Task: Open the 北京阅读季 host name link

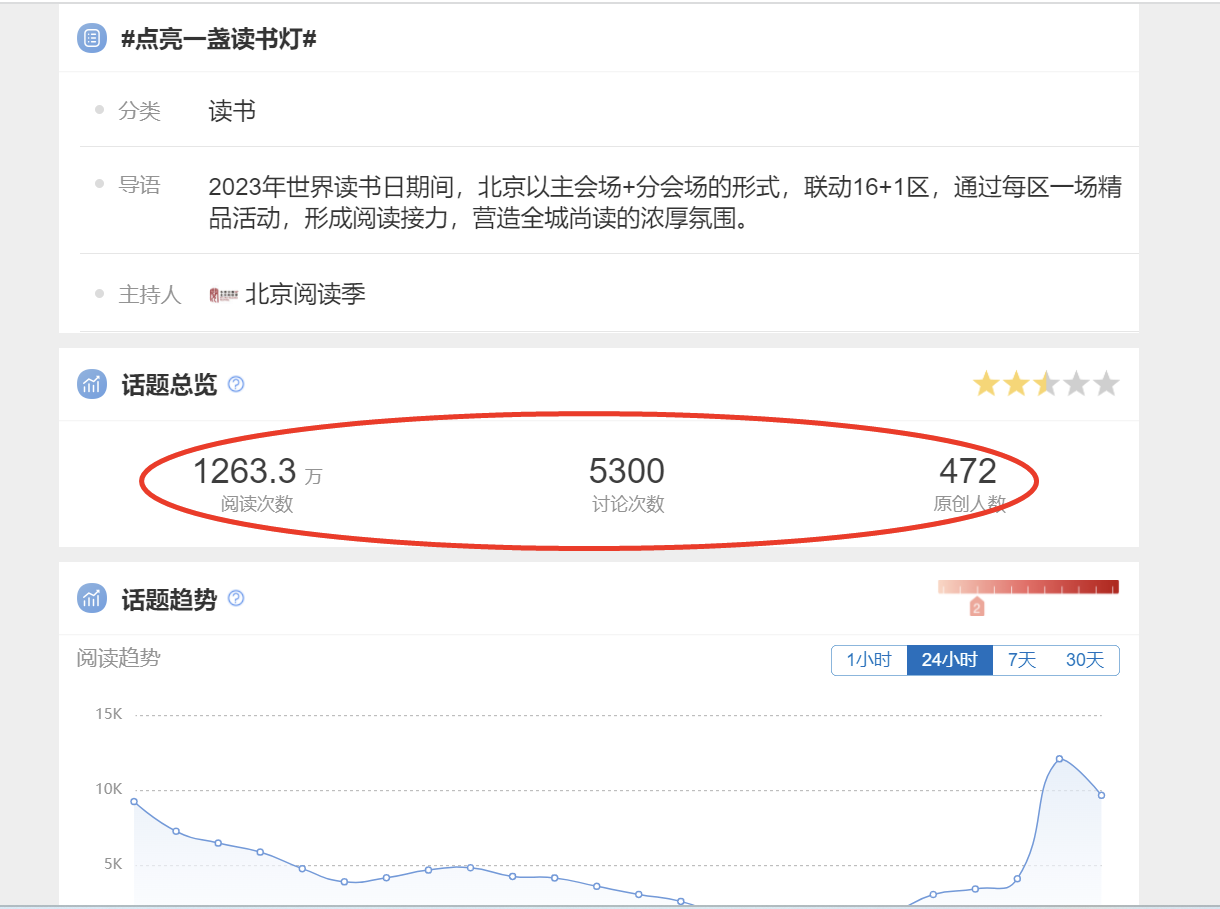Action: tap(305, 295)
